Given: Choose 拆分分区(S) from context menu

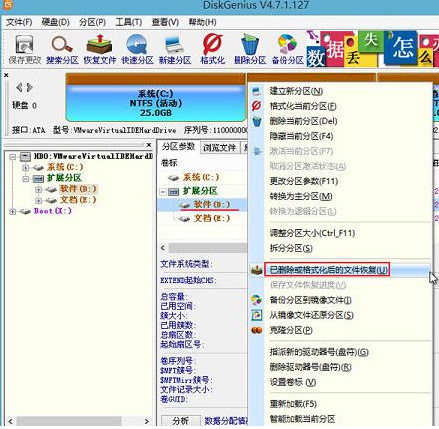Looking at the screenshot, I should pyautogui.click(x=291, y=248).
